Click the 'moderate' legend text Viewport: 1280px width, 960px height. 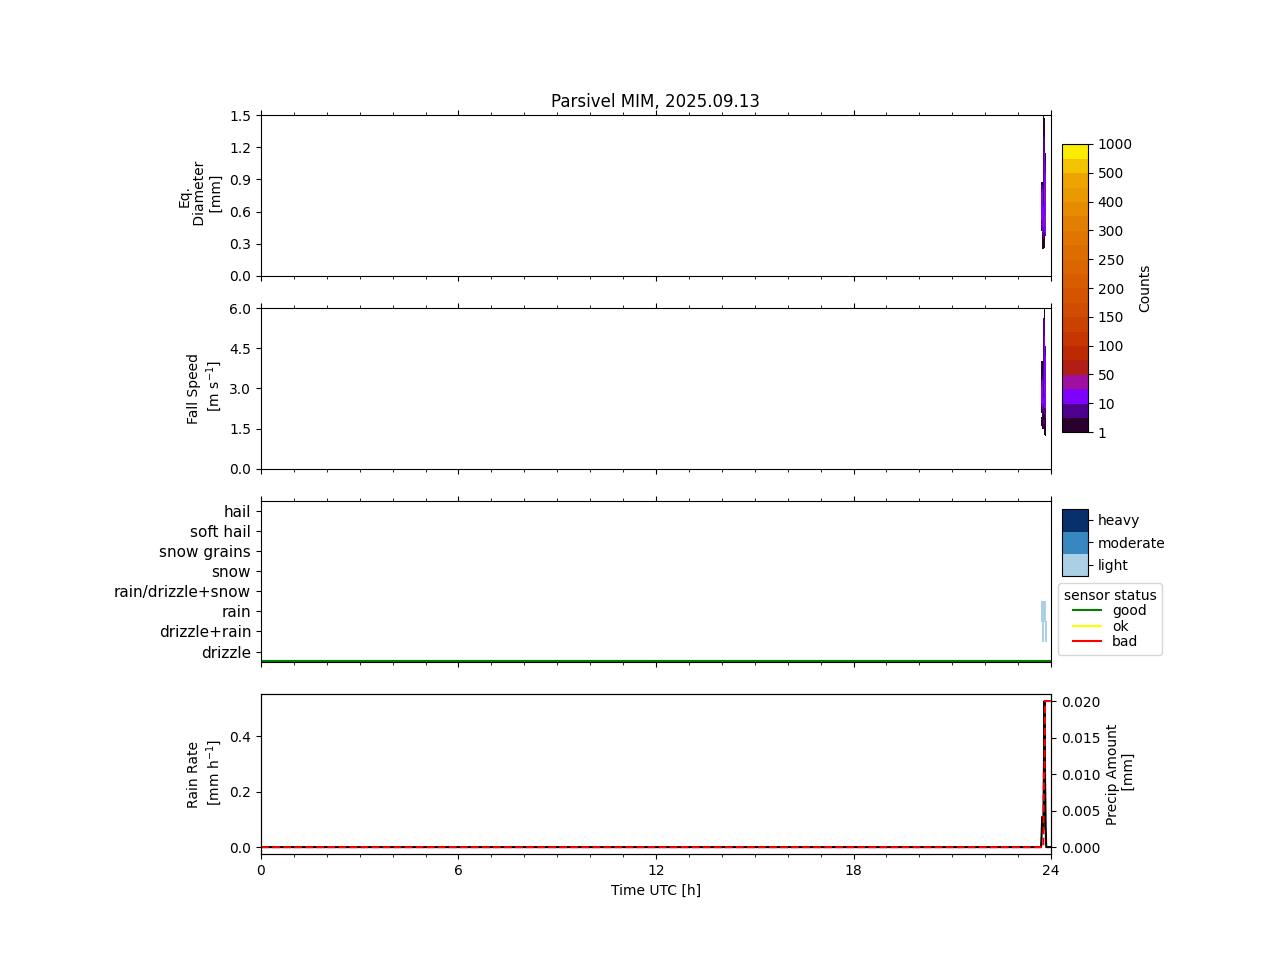[1131, 543]
